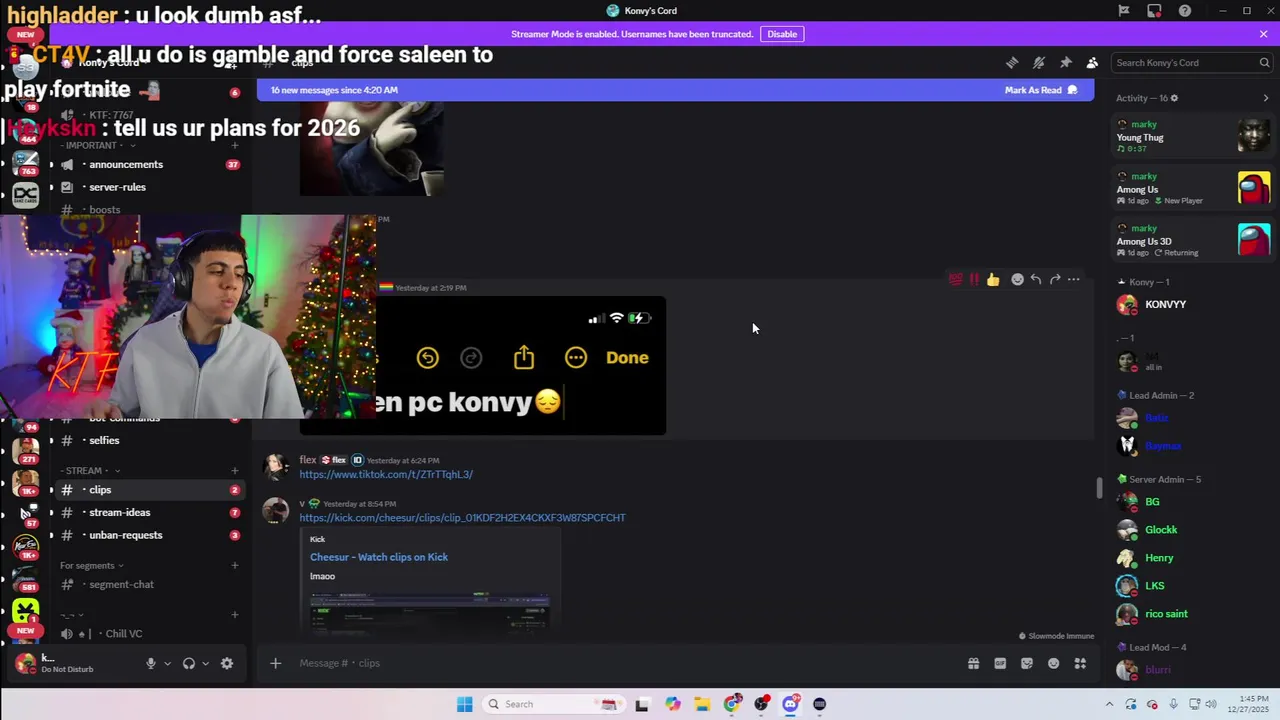Viewport: 1280px width, 720px height.
Task: Open Cheesur - Watch clips on Kick title
Action: 379,557
